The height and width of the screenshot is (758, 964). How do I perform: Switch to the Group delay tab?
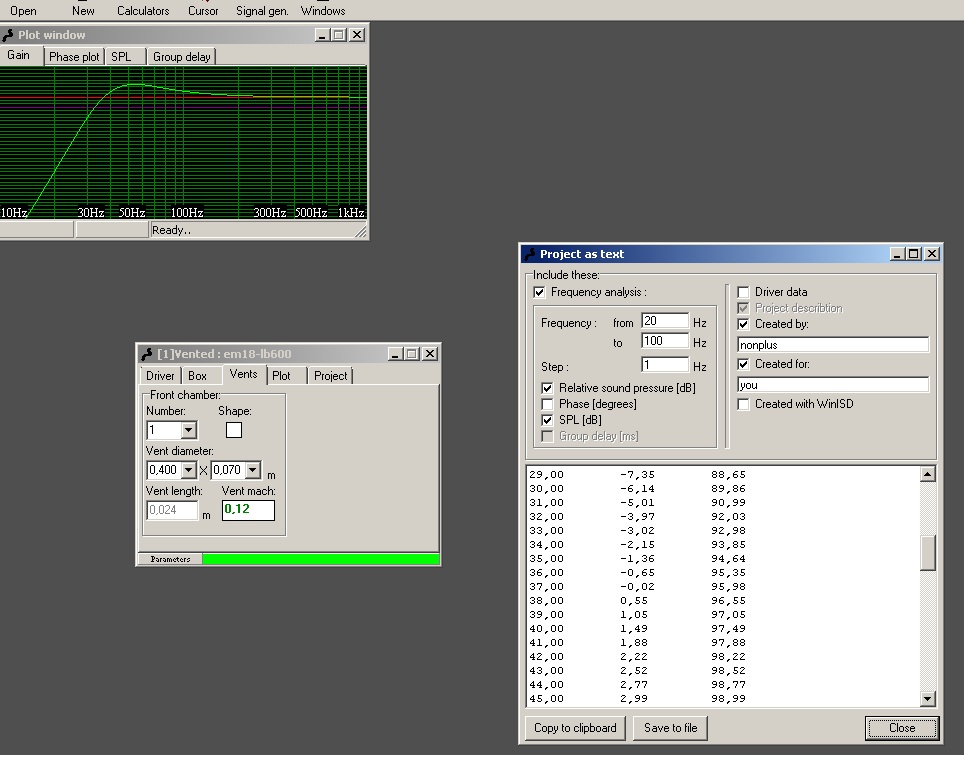click(181, 57)
